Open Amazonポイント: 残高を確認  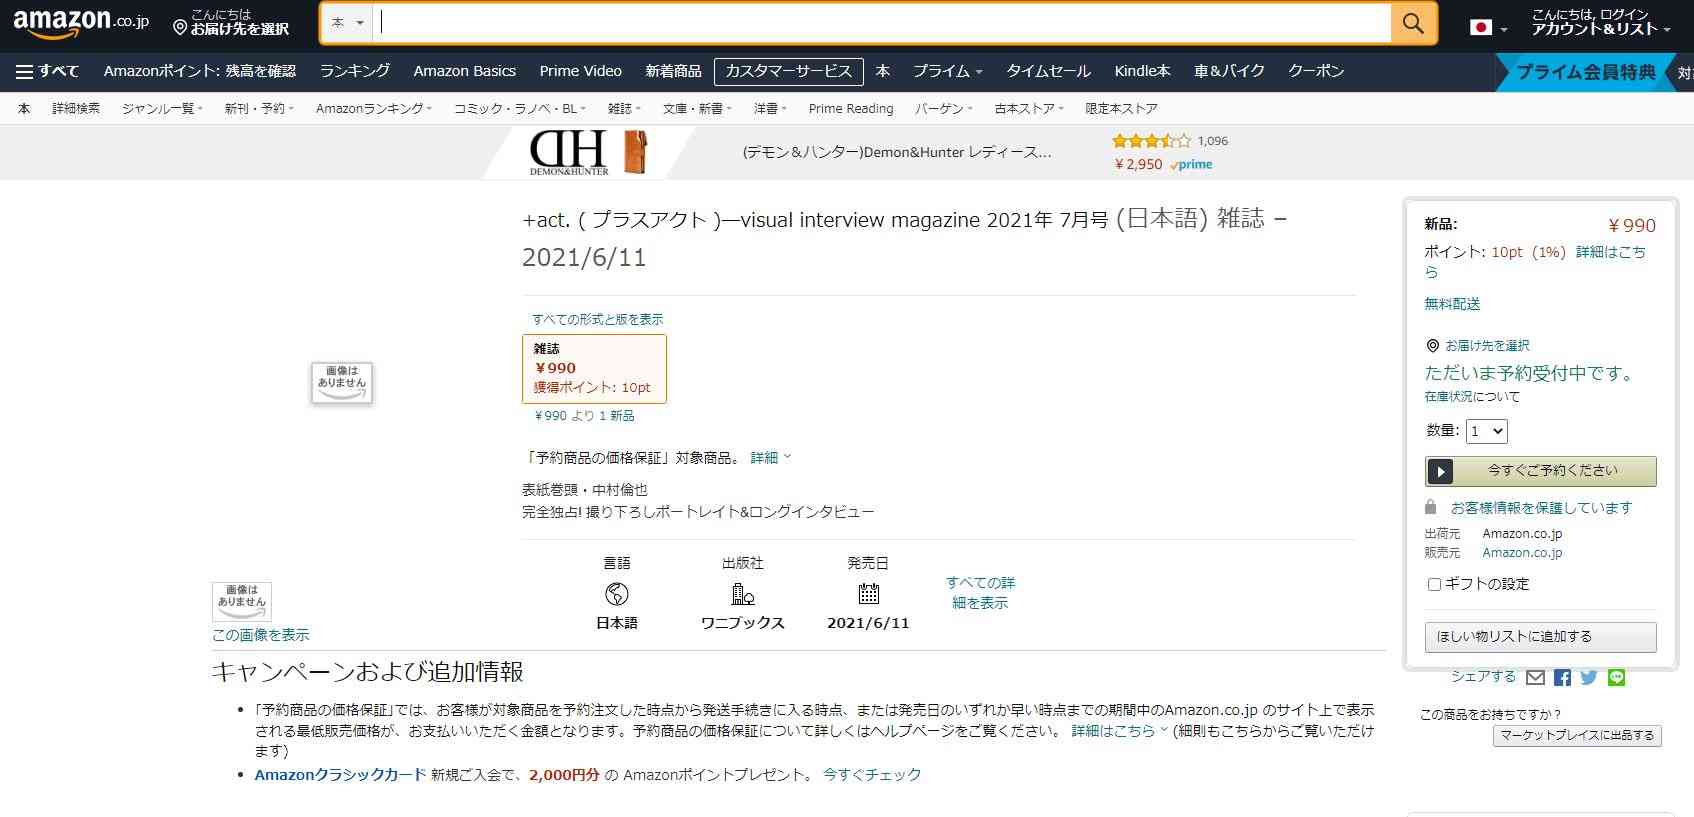click(200, 71)
